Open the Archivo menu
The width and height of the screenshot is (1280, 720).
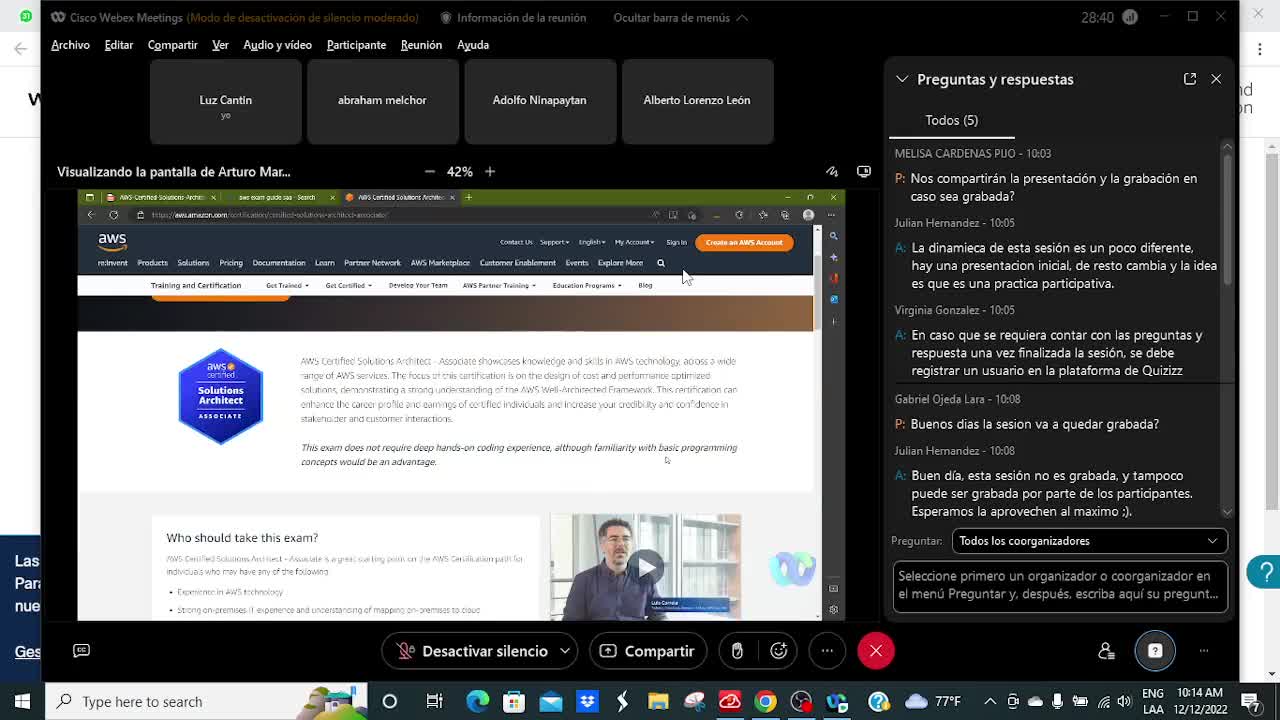pos(70,45)
